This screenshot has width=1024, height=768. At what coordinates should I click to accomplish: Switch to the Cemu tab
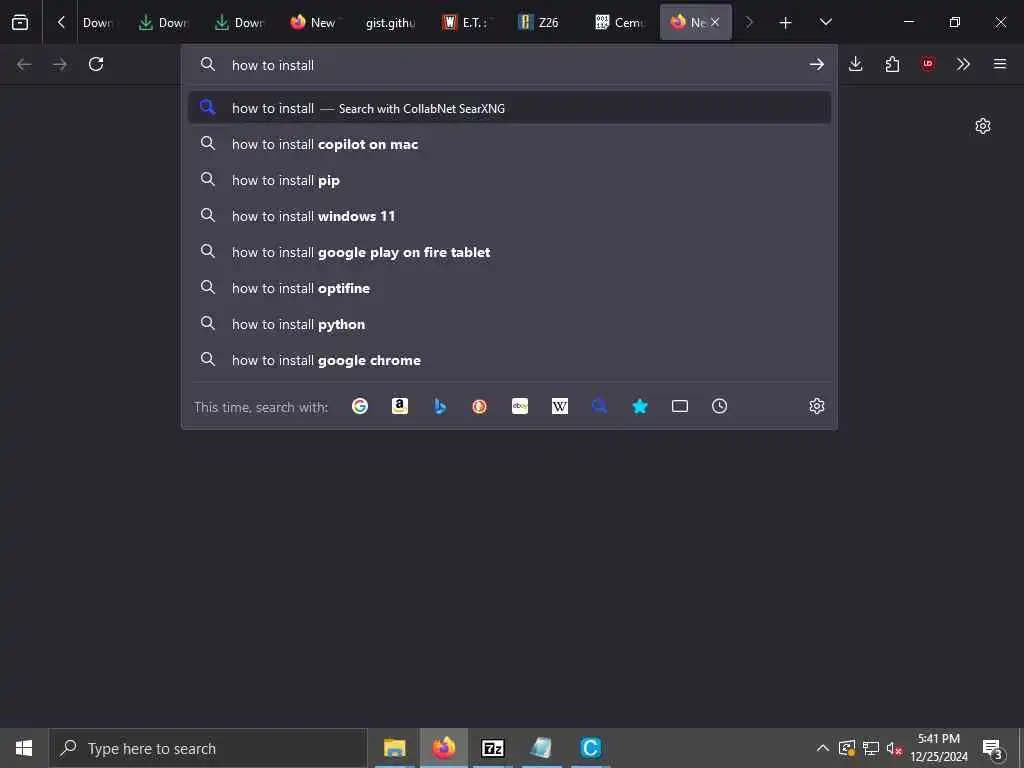coord(618,23)
